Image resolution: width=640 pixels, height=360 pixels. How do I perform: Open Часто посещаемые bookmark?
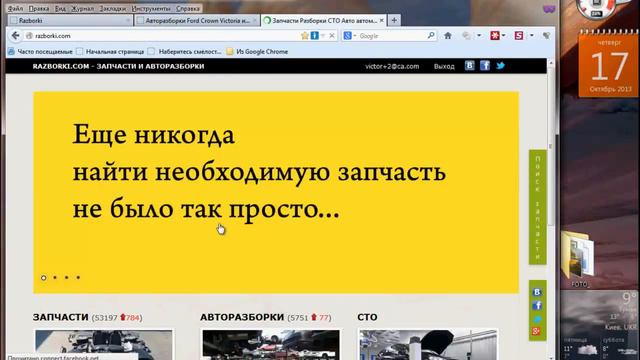click(40, 51)
